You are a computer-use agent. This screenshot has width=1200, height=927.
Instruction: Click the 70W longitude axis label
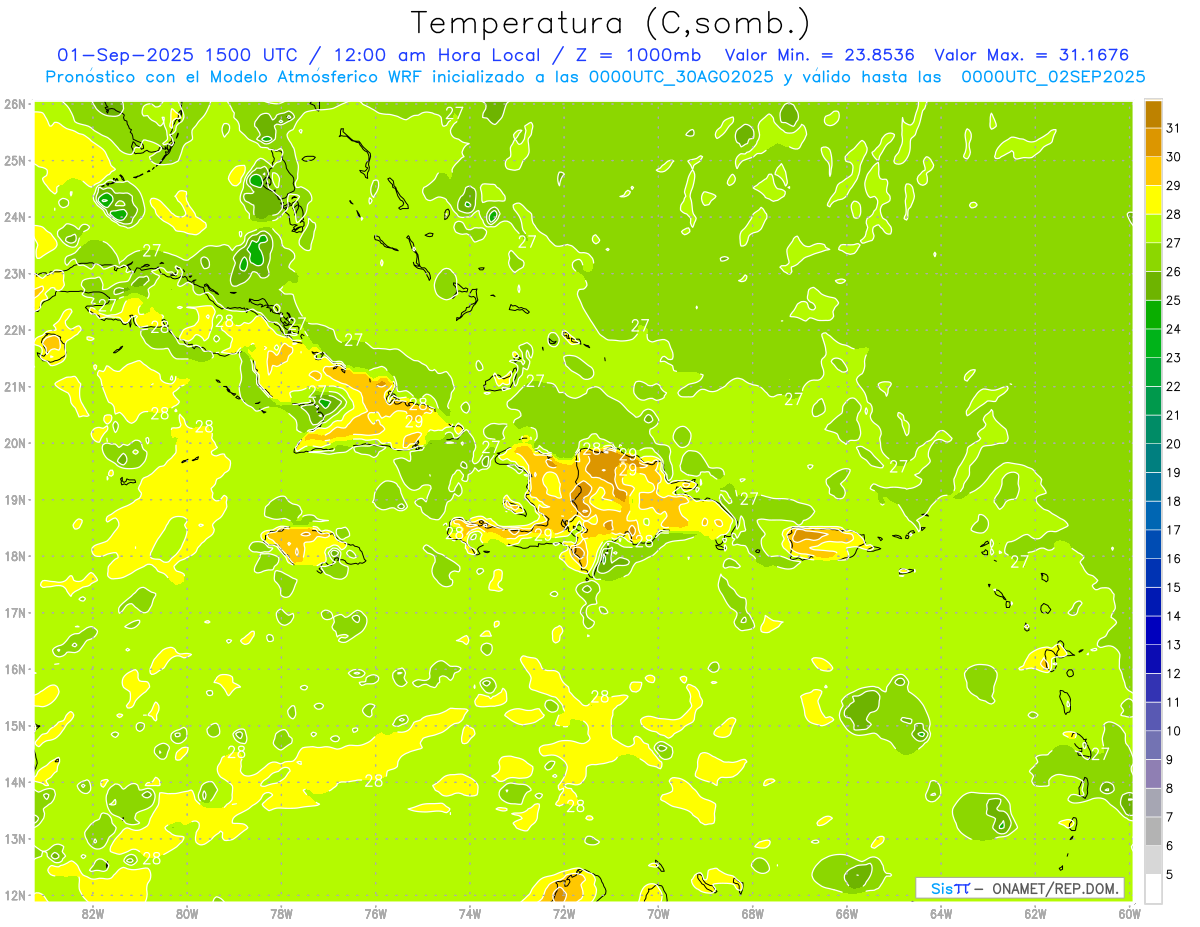click(658, 913)
